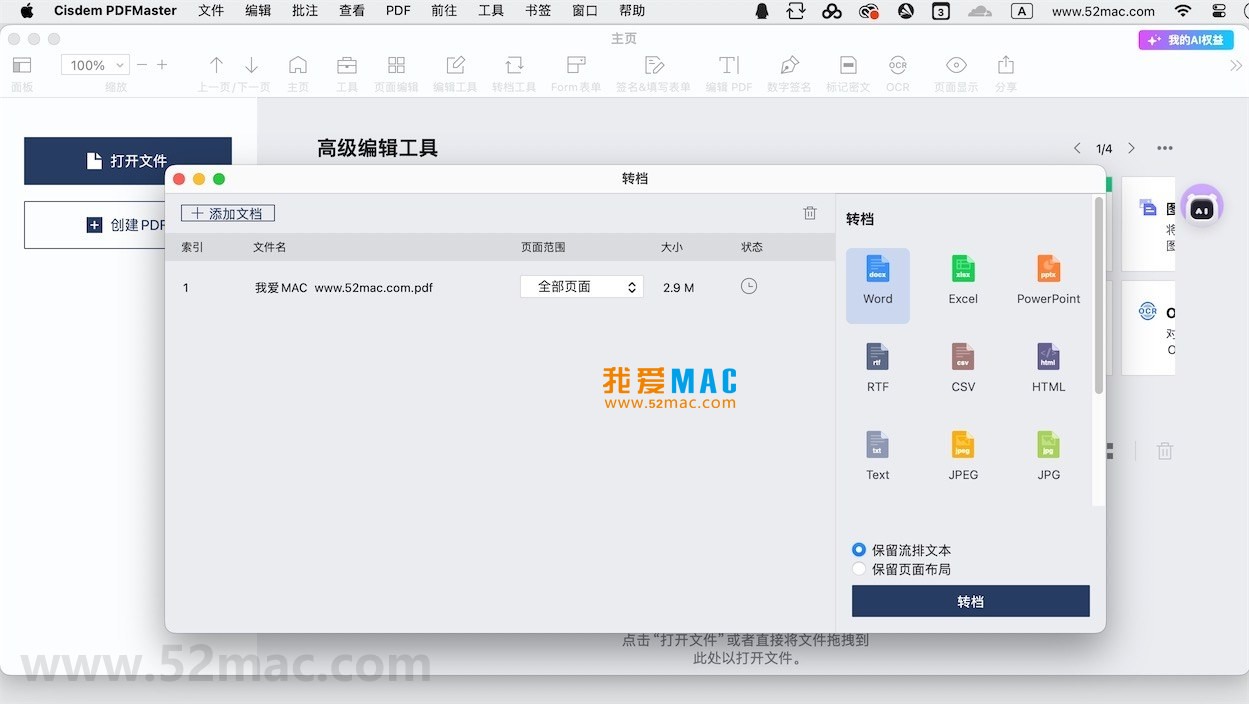Open the 查看 menu
Viewport: 1249px width, 704px height.
(352, 11)
